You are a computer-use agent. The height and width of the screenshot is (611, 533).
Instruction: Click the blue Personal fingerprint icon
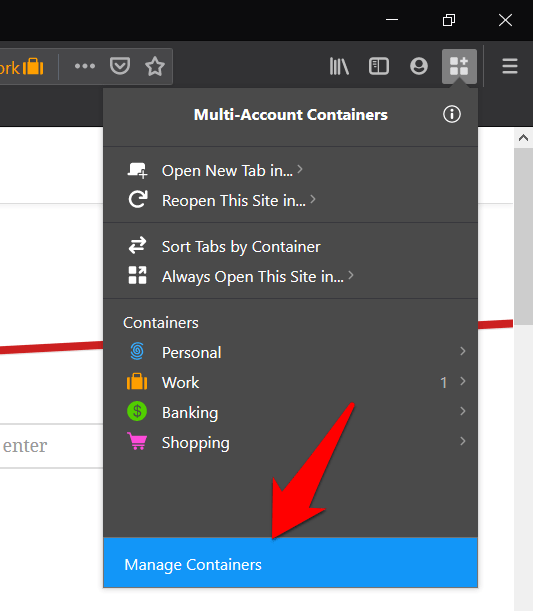(x=137, y=351)
